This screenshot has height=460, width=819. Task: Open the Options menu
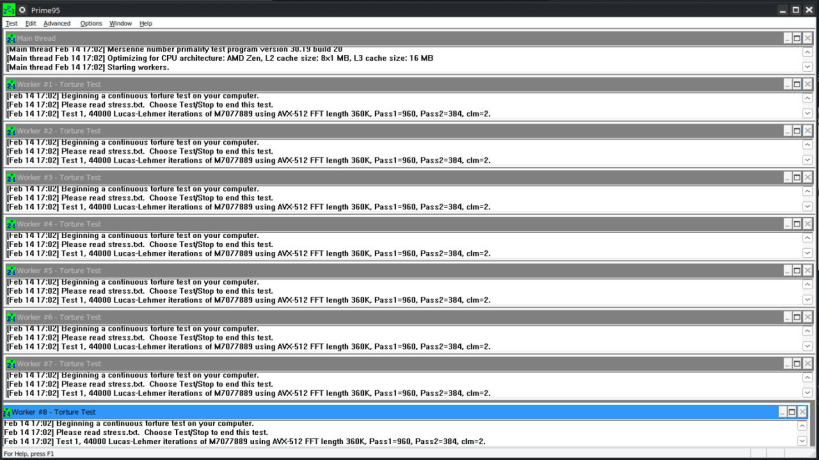(x=91, y=23)
